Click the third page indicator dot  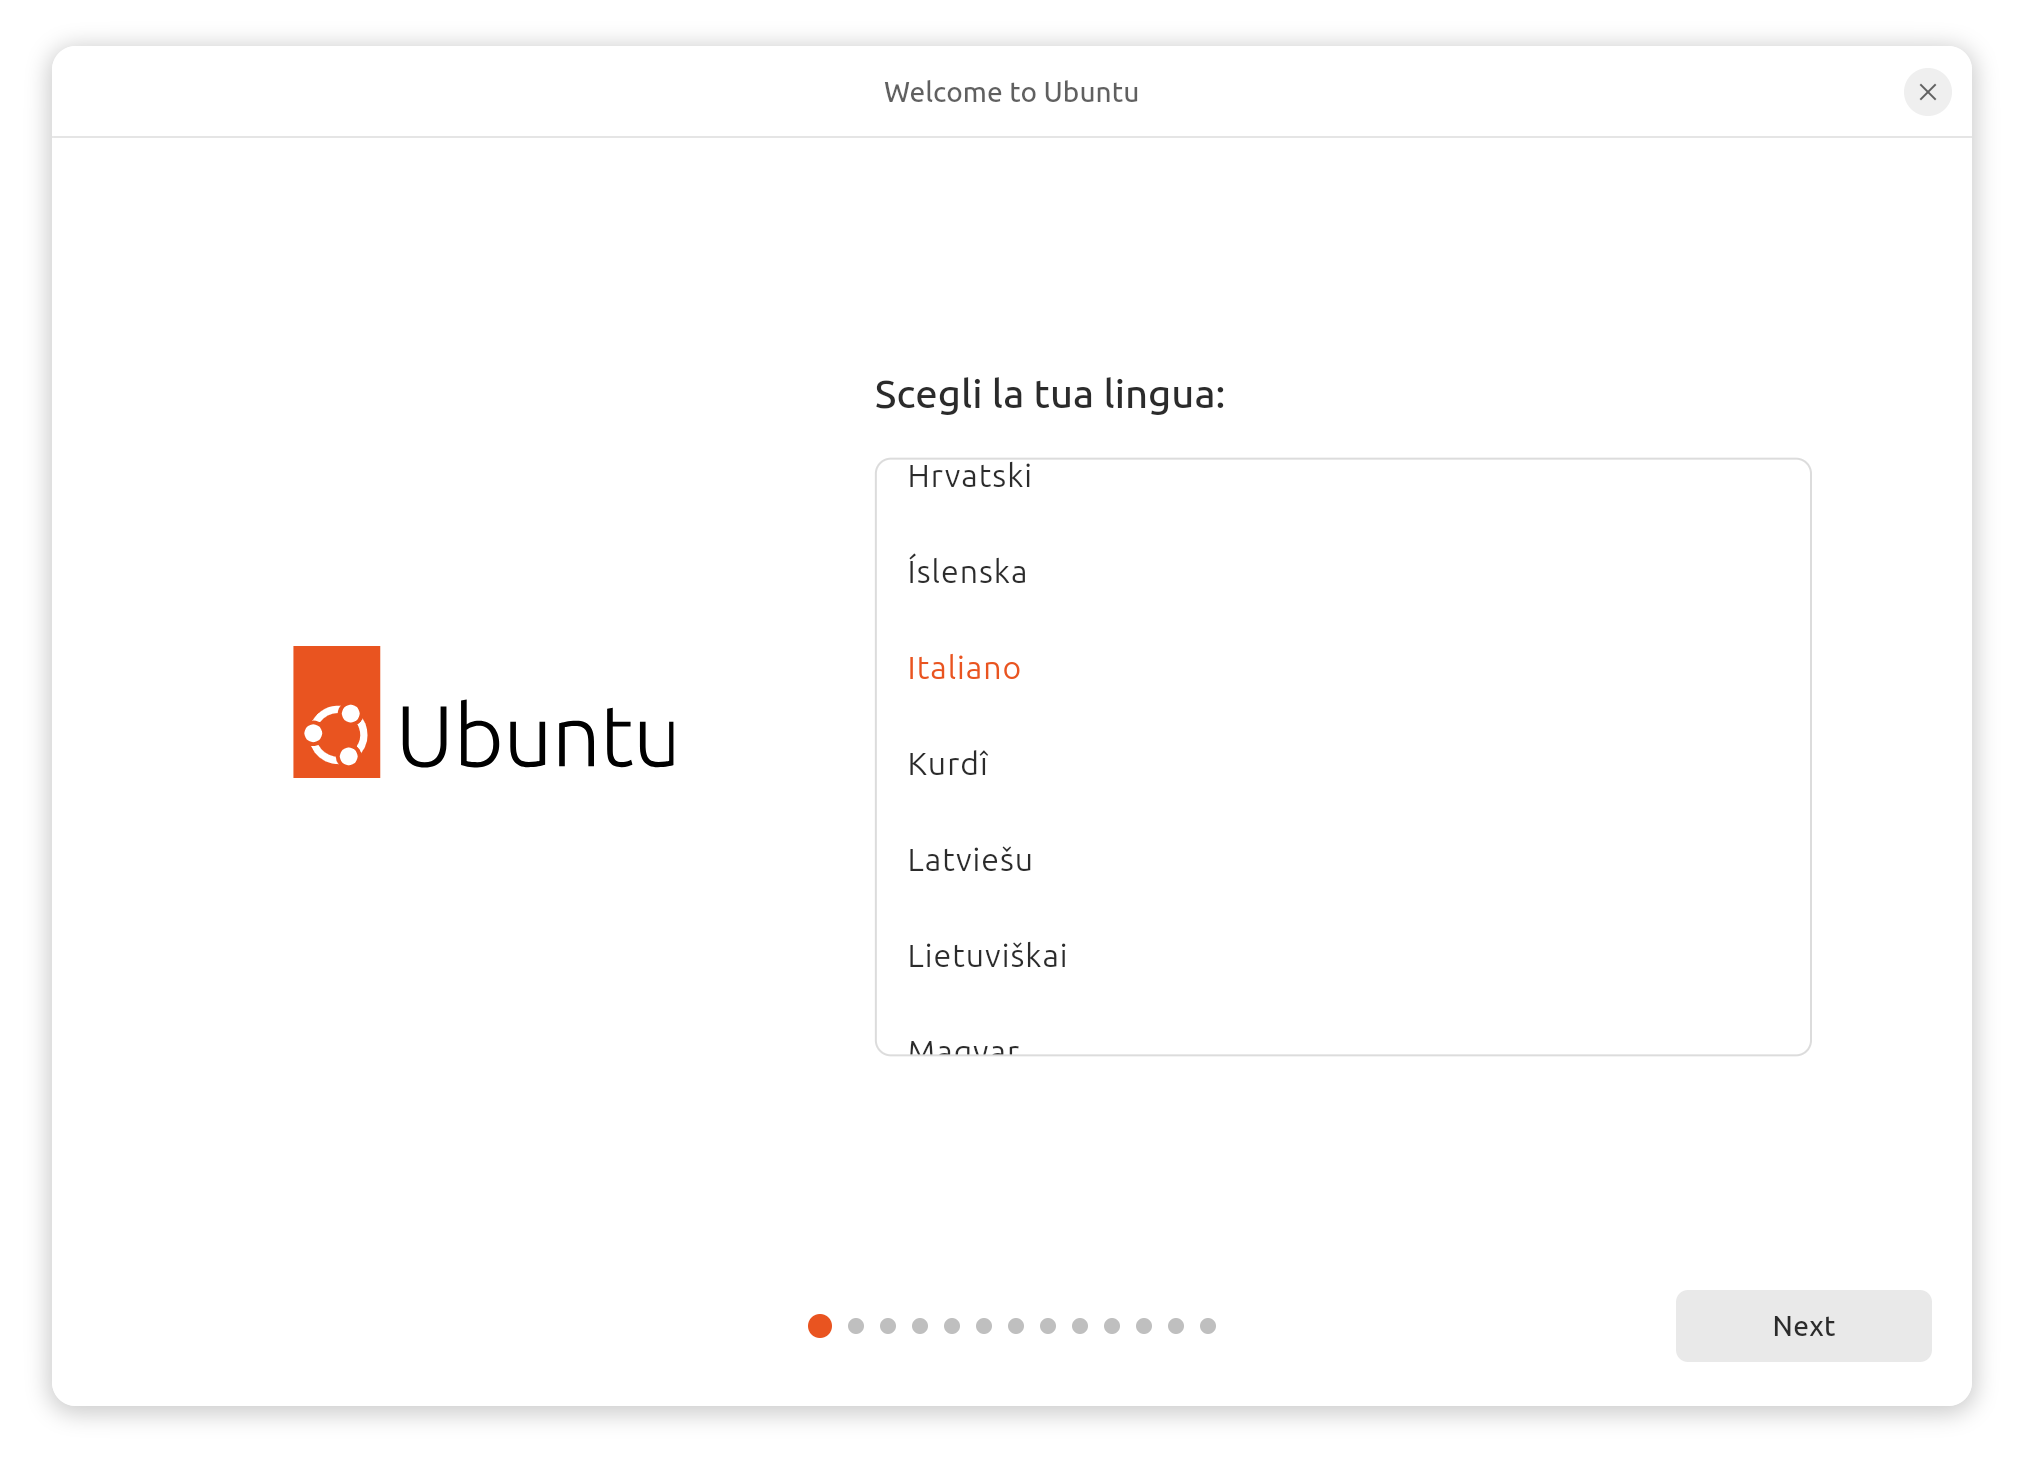coord(888,1326)
